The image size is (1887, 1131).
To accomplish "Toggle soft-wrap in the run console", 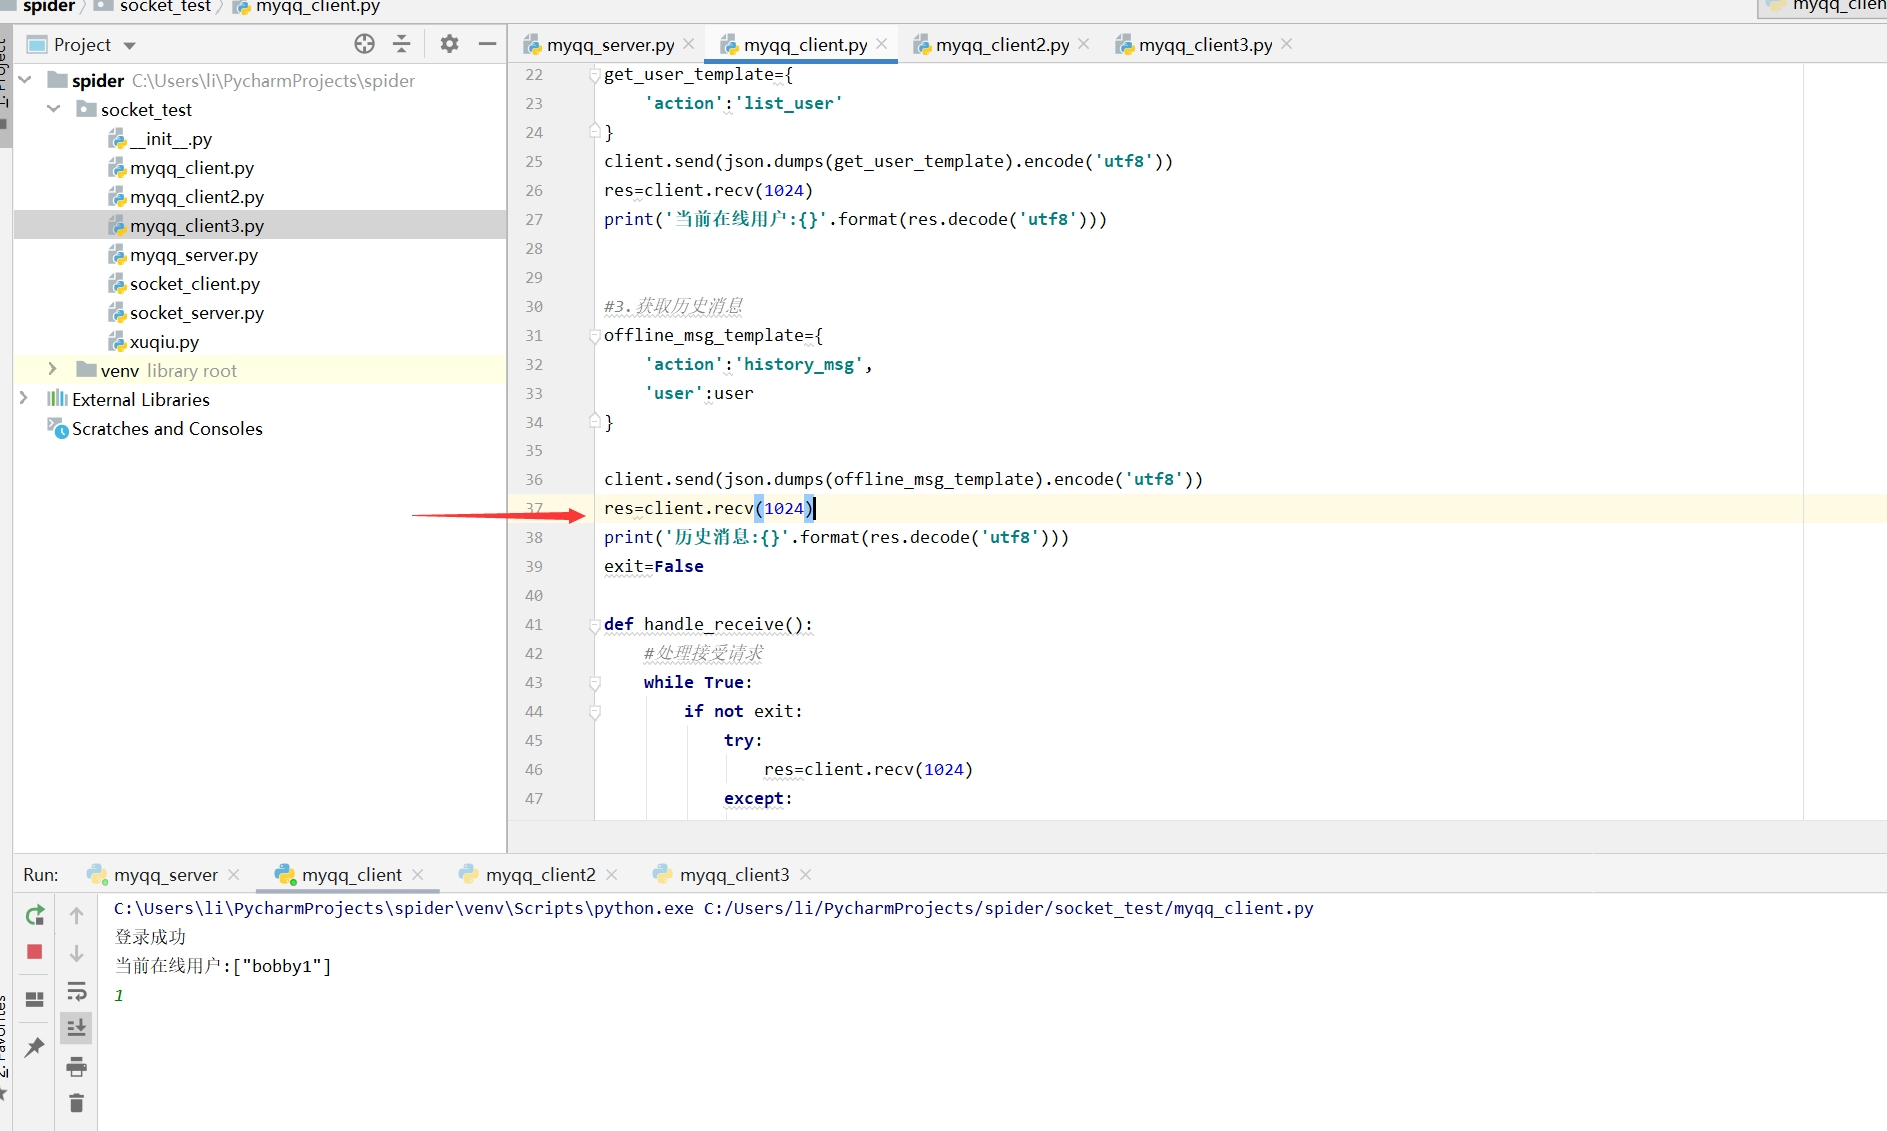I will 76,991.
